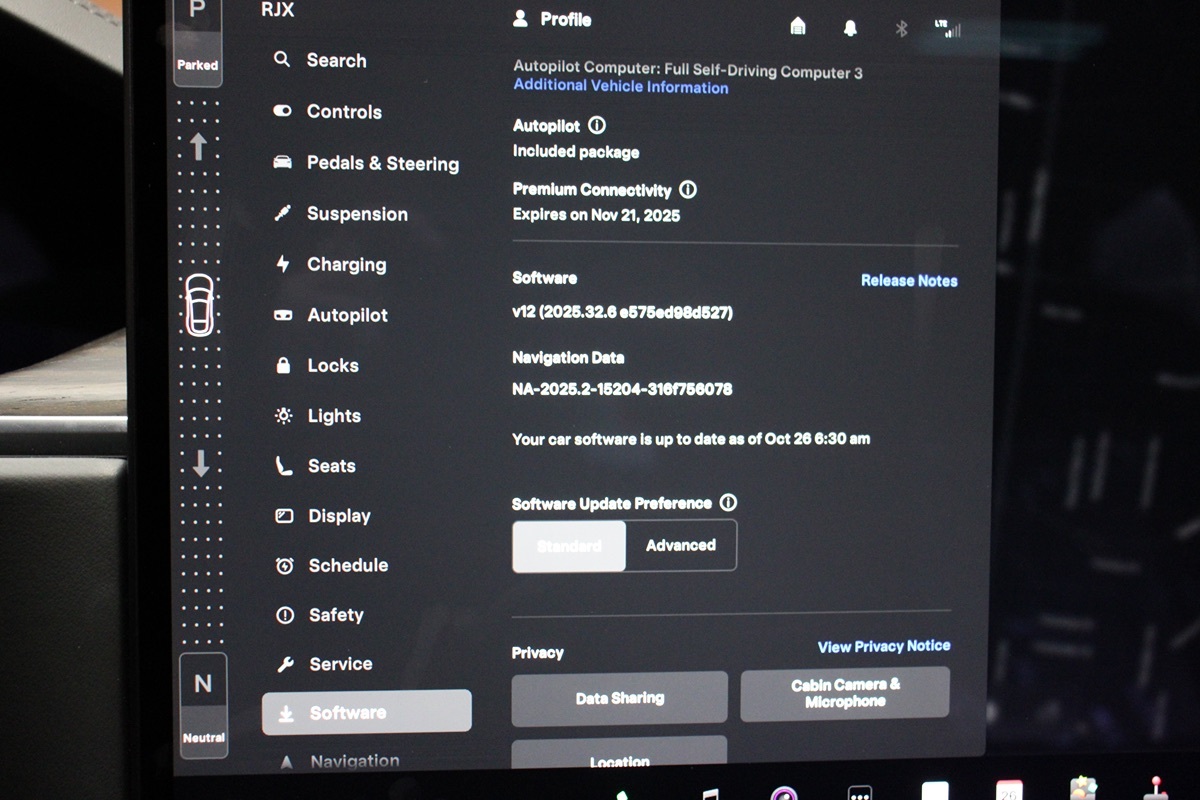Open notifications via the bell icon

850,28
